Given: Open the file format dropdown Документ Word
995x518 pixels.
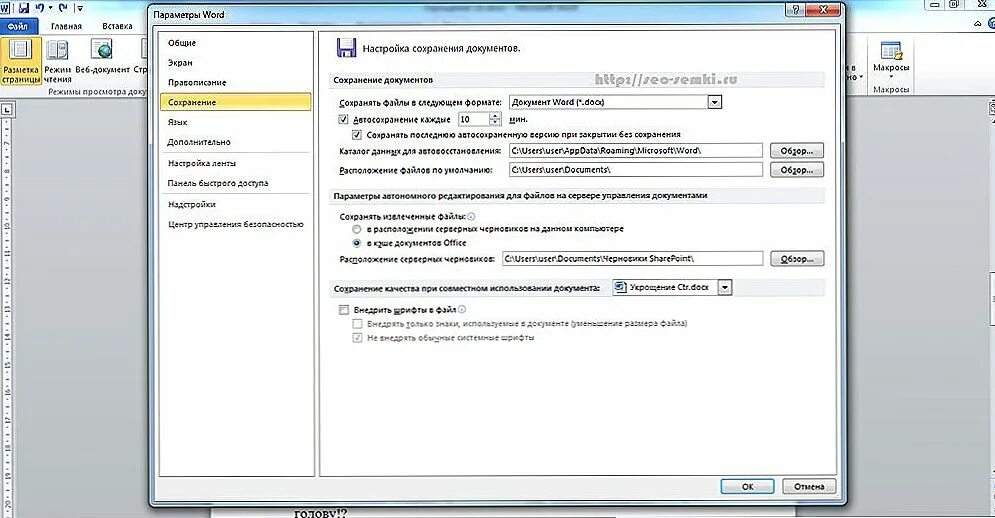Looking at the screenshot, I should click(x=715, y=102).
